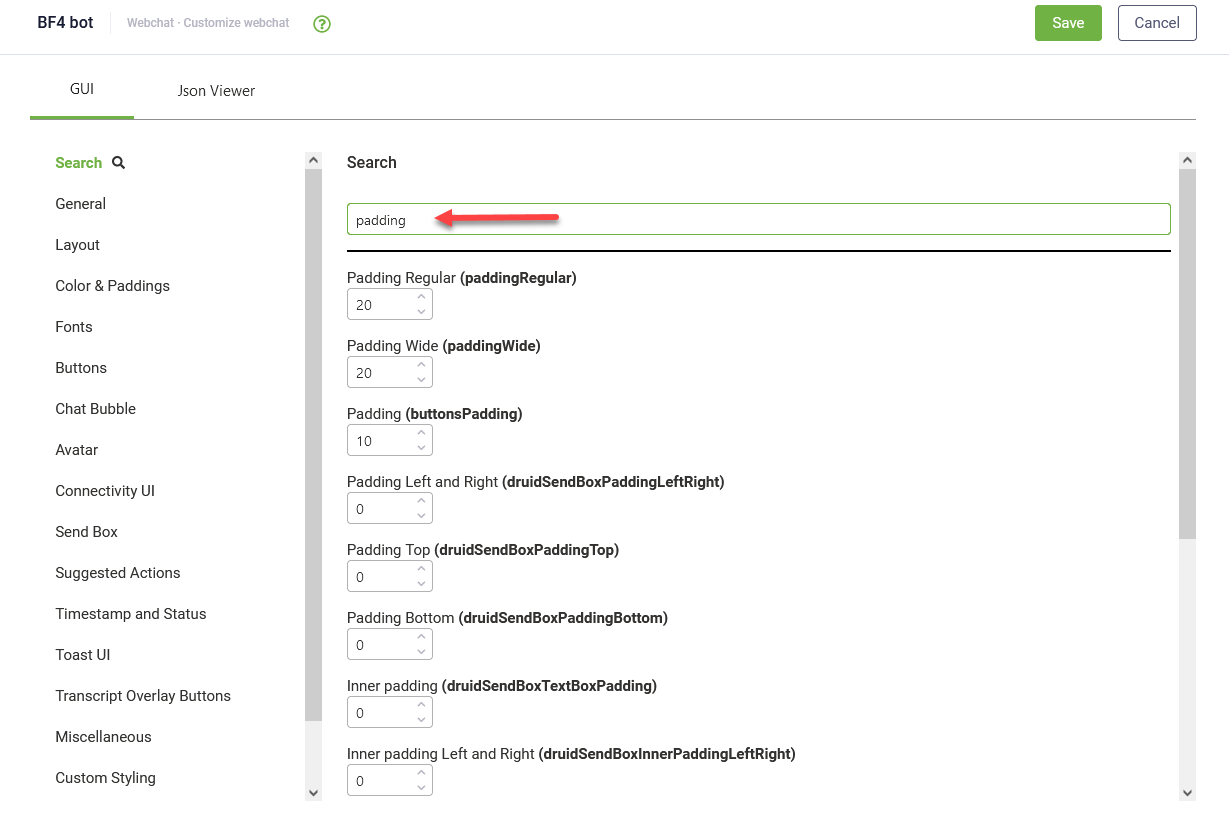Viewport: 1229px width, 815px height.
Task: Open the Send Box settings section
Action: coord(86,531)
